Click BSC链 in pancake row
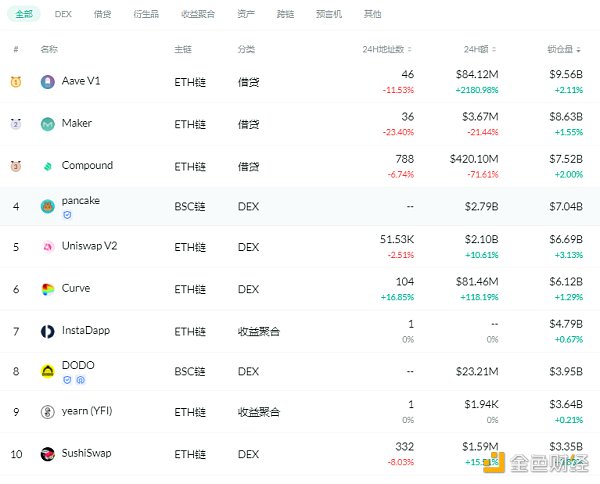The image size is (600, 484). 190,207
